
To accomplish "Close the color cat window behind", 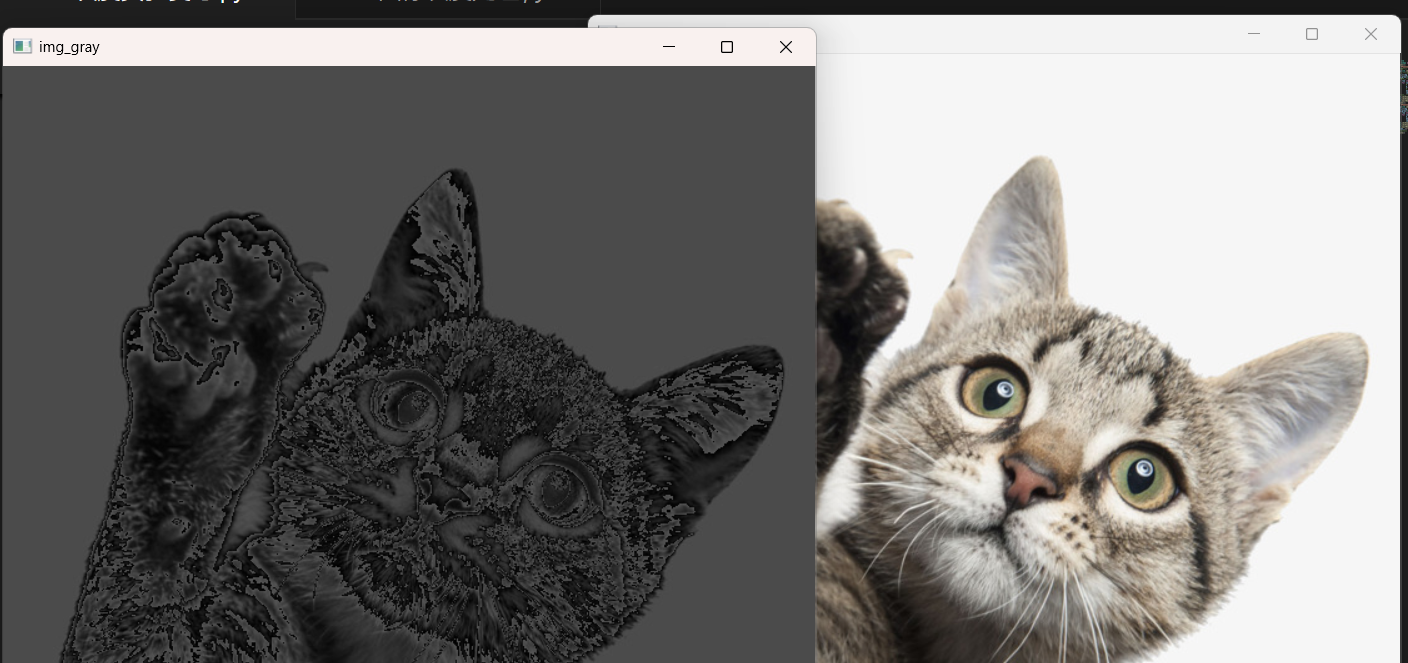I will [x=1371, y=34].
